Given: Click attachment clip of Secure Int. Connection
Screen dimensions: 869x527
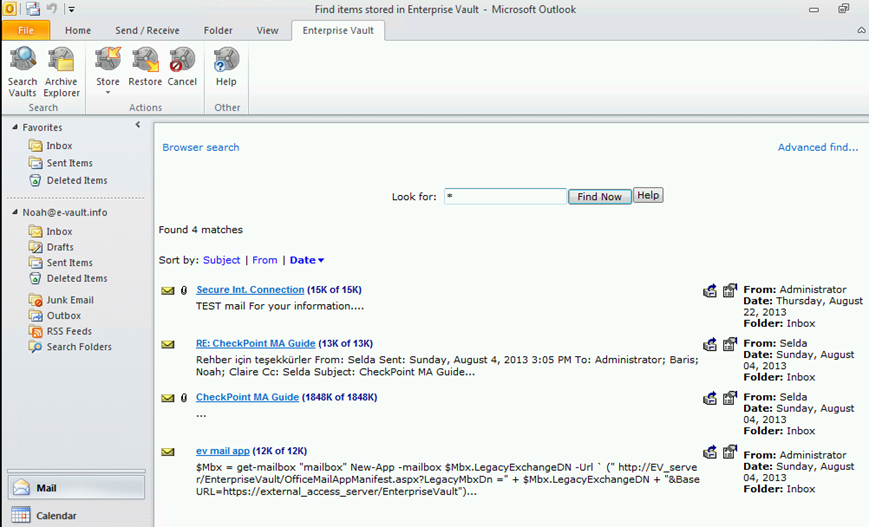Looking at the screenshot, I should click(184, 290).
